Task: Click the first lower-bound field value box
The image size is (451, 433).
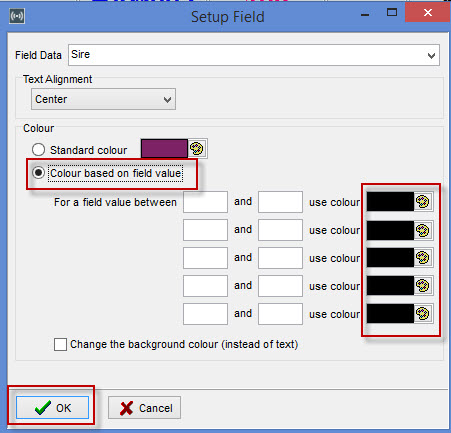Action: pos(205,202)
